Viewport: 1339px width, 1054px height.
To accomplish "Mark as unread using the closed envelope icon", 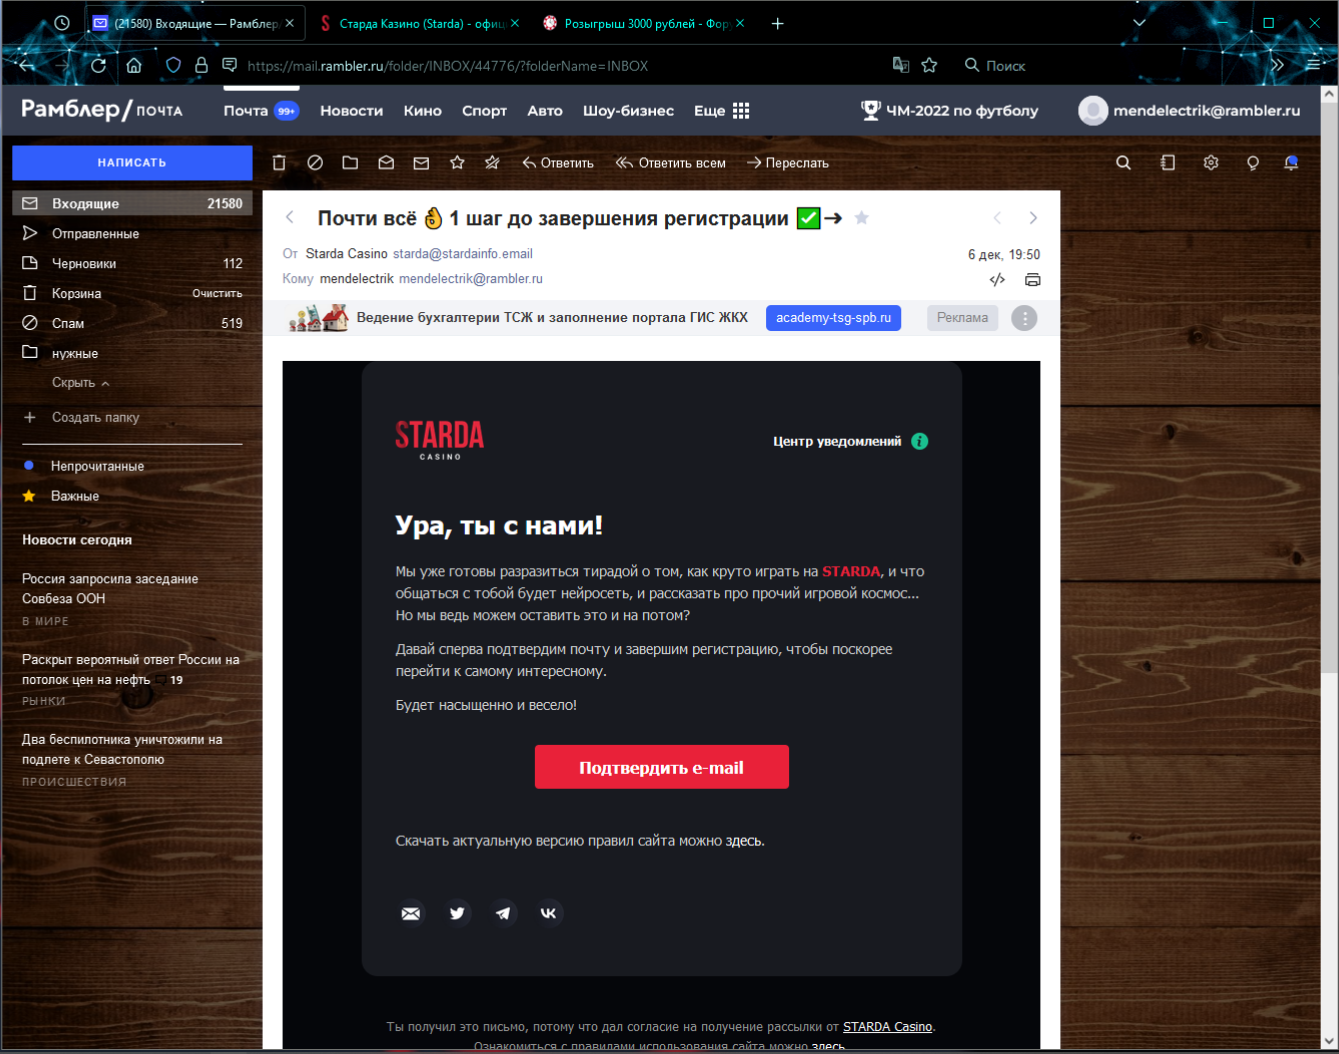I will coord(421,163).
